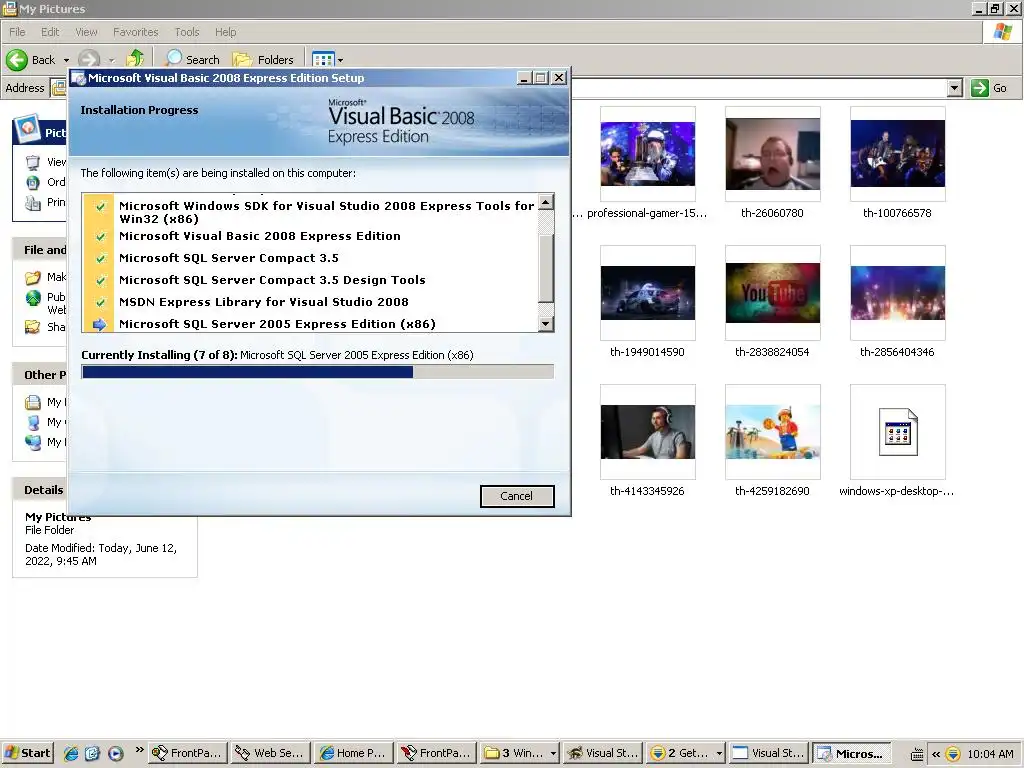
Task: Click the yellow tray icon beside clock
Action: click(953, 754)
